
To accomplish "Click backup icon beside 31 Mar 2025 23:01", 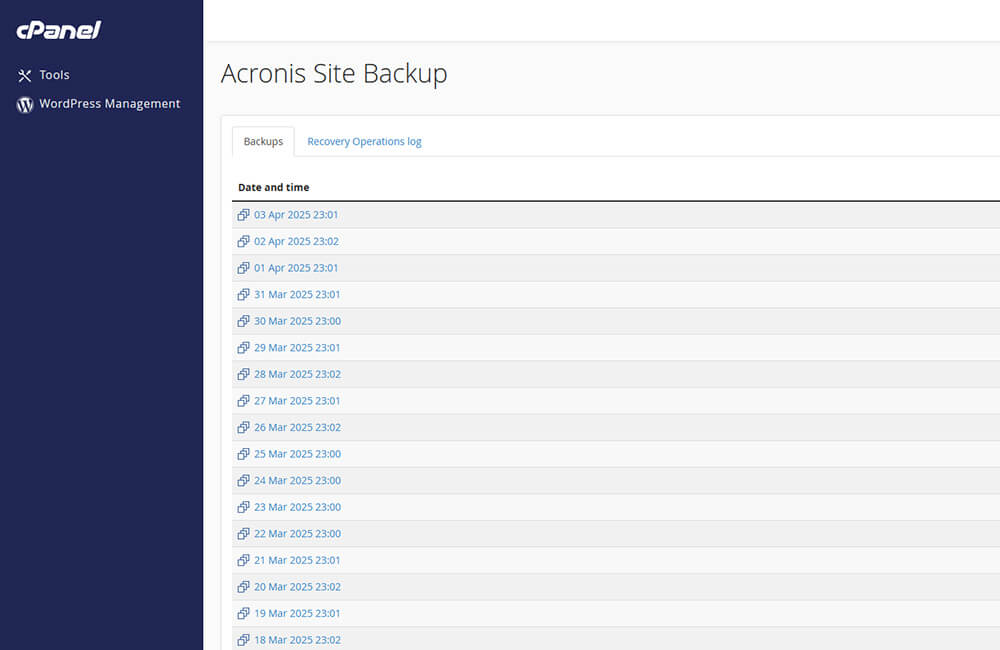I will click(243, 295).
